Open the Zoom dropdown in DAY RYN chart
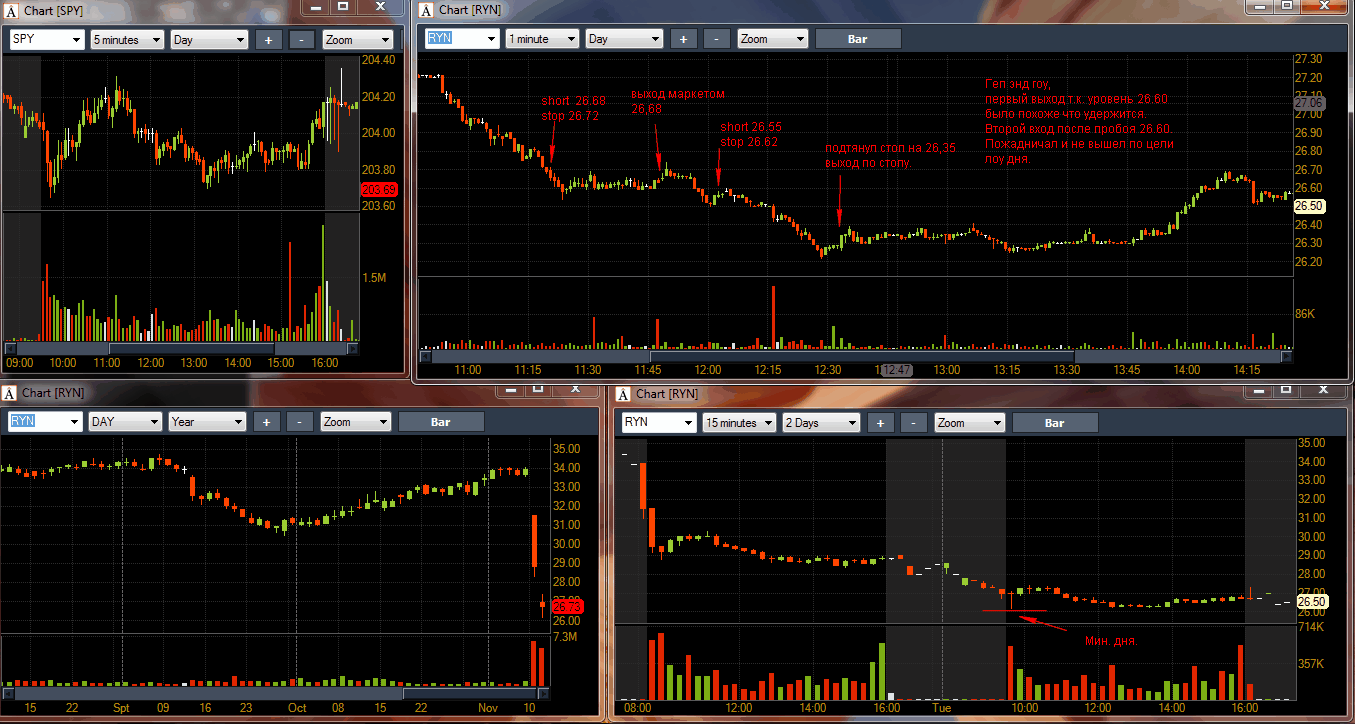Screen dimensions: 1355x724 coord(355,422)
